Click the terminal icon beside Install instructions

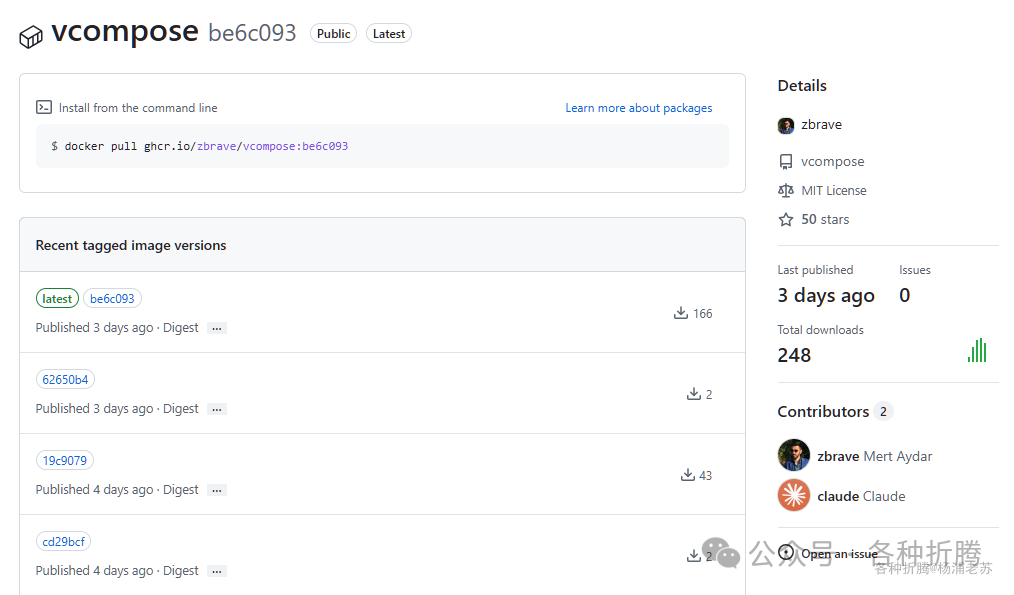[44, 107]
